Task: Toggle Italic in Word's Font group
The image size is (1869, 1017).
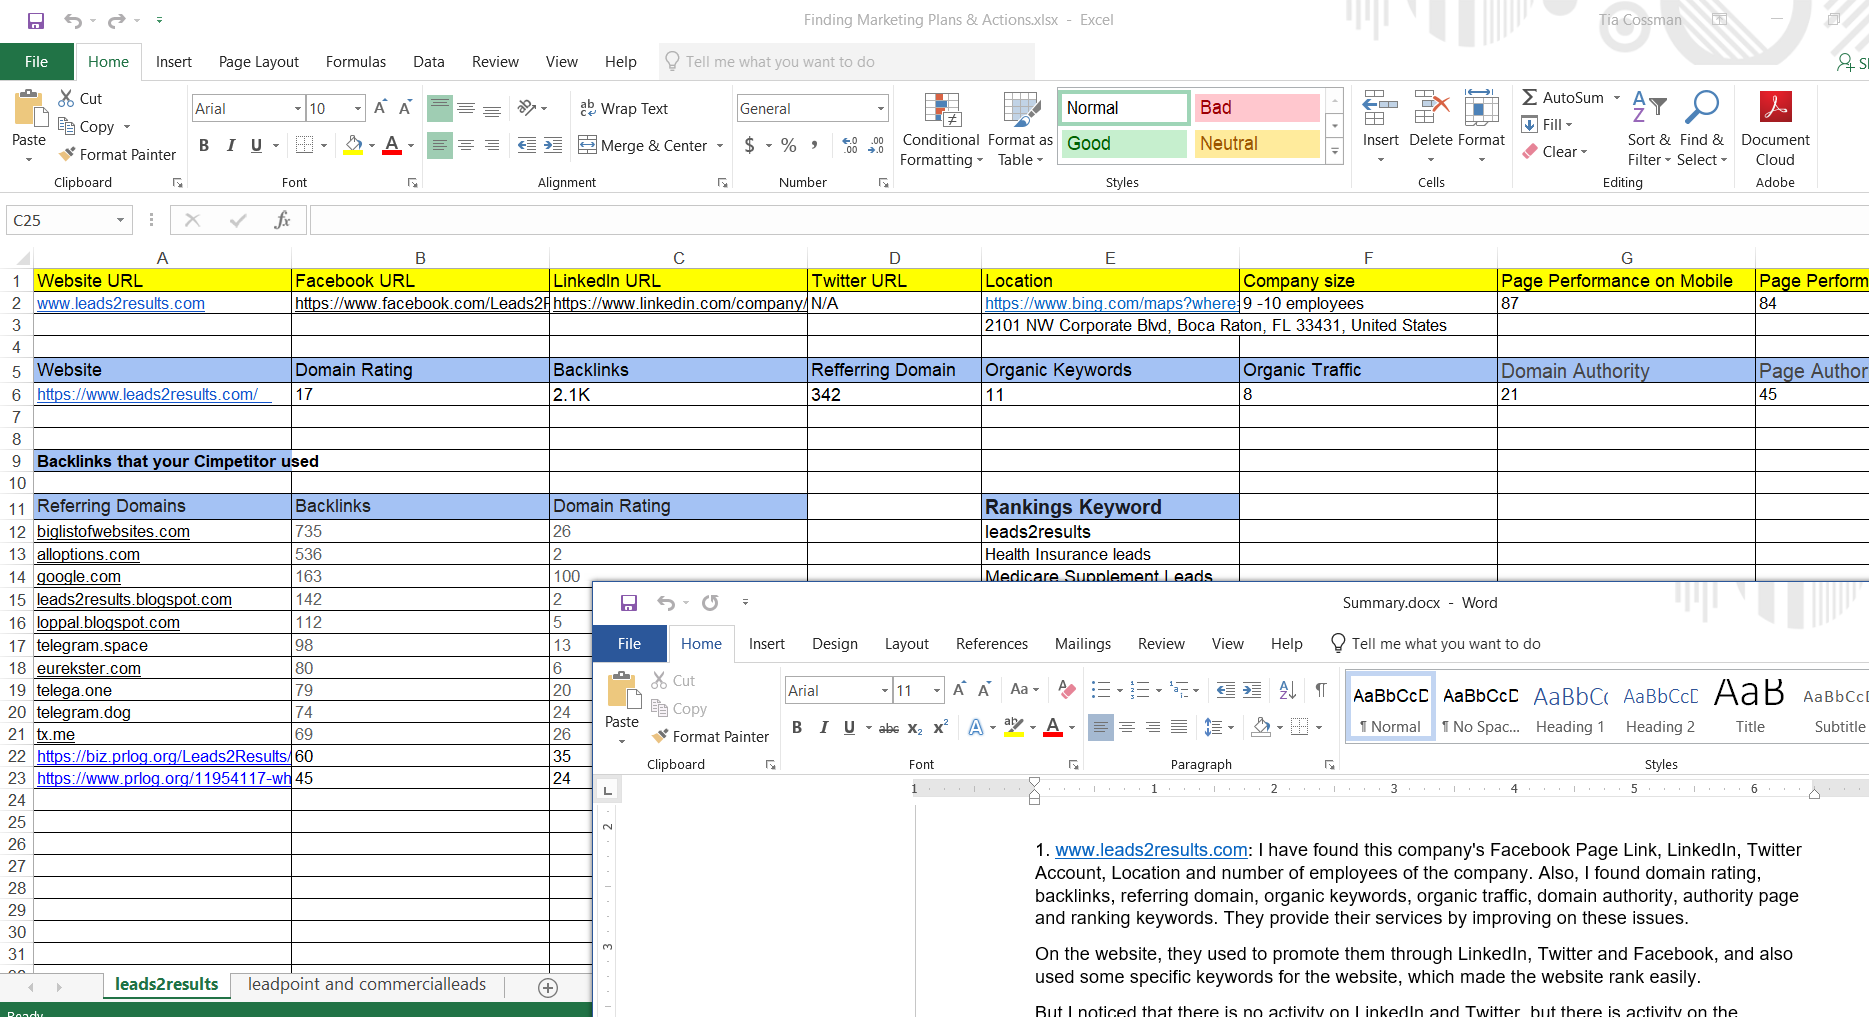Action: 824,727
